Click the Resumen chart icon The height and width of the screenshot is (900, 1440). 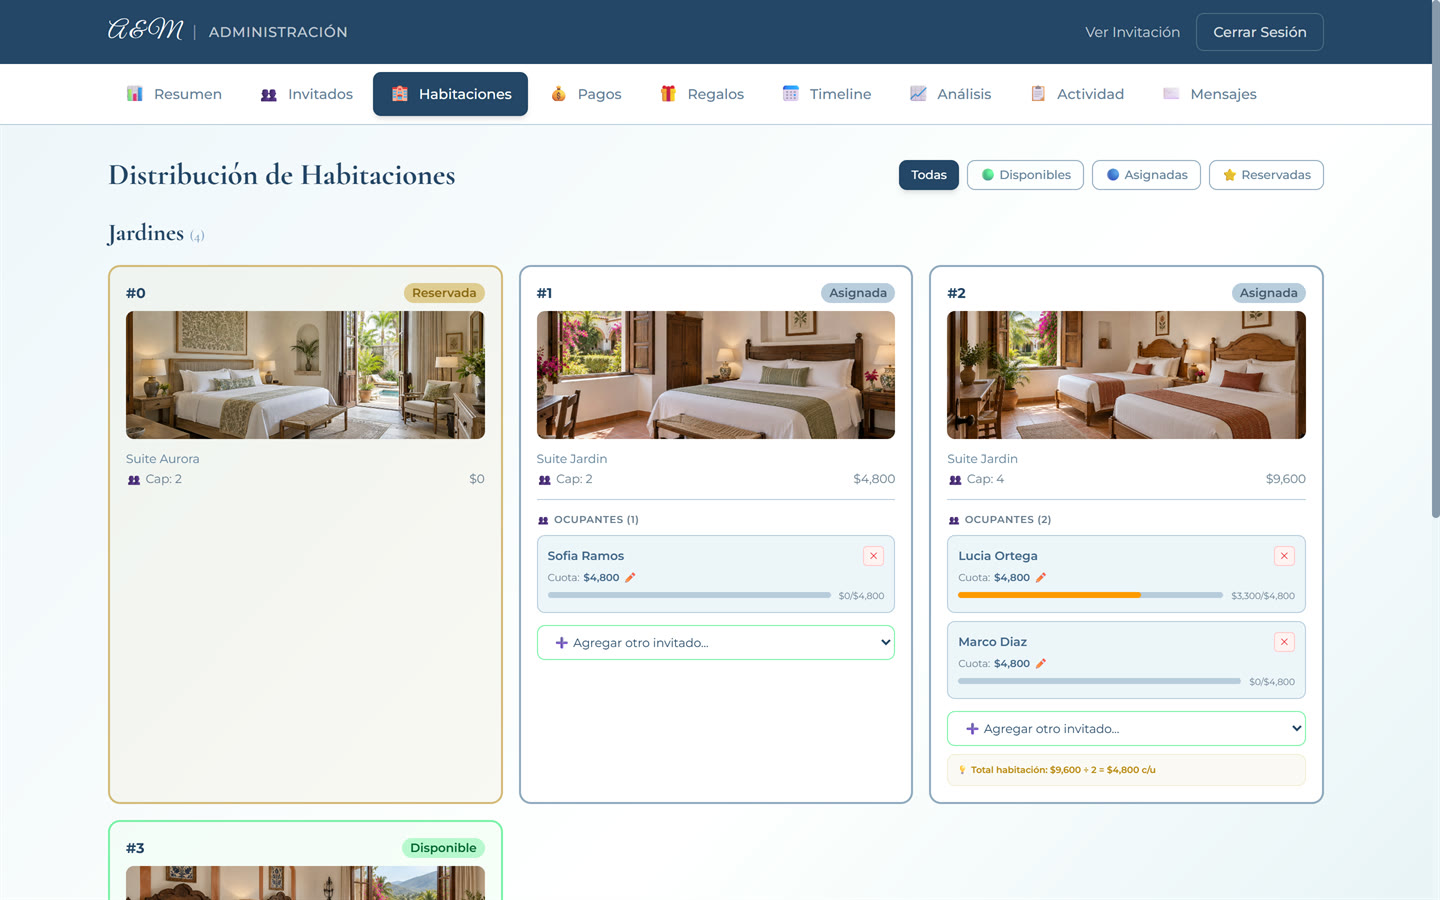point(135,94)
